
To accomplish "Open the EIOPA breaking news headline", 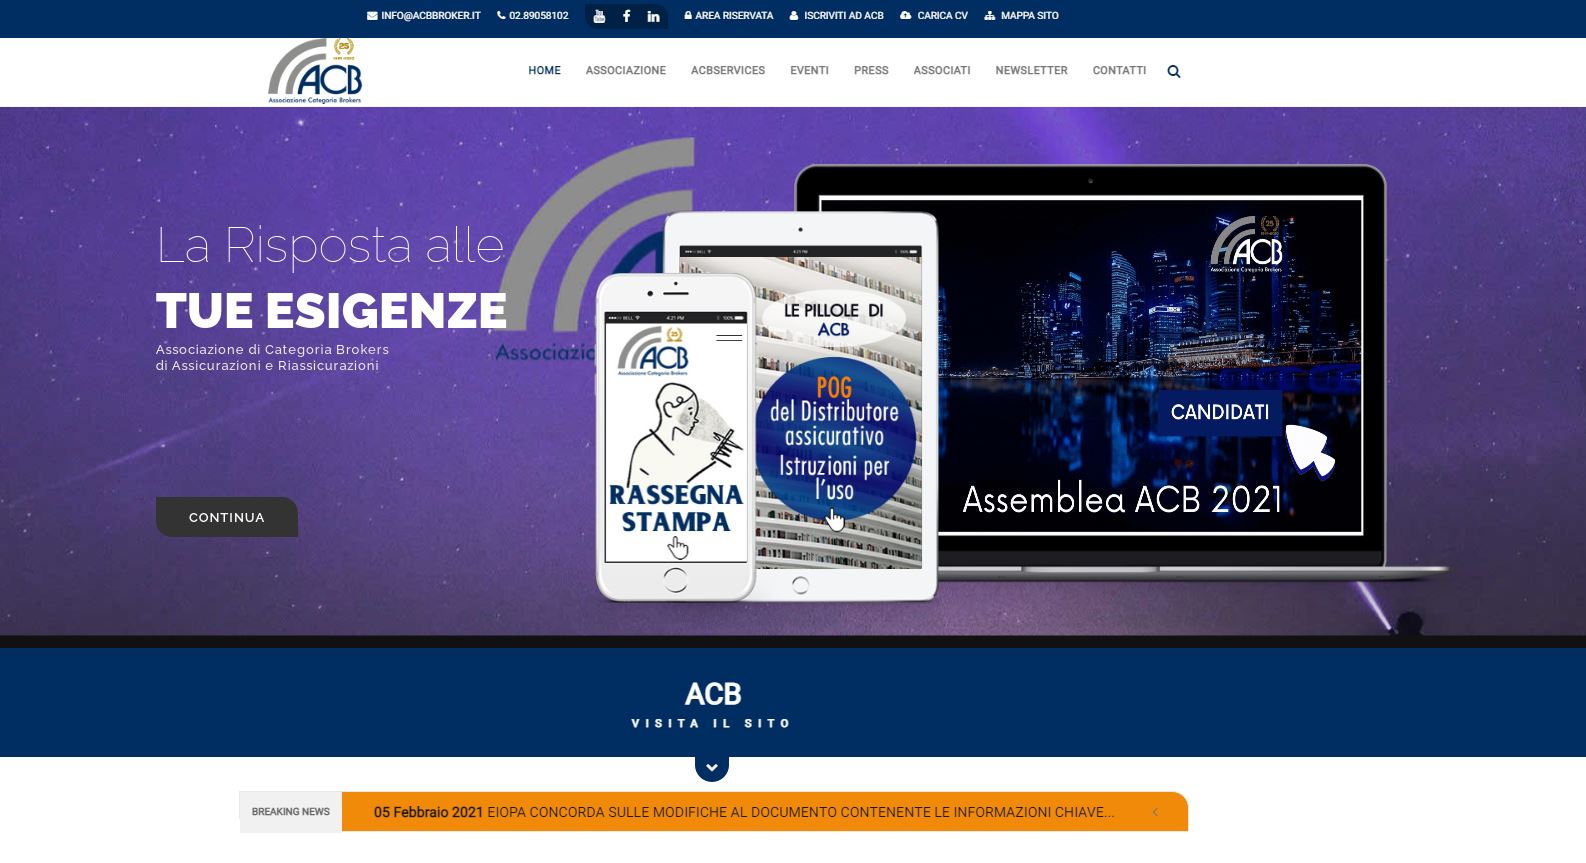I will click(743, 812).
